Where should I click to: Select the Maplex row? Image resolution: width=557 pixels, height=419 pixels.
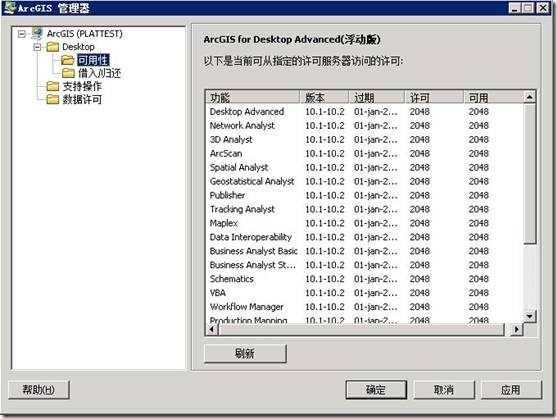(x=364, y=223)
